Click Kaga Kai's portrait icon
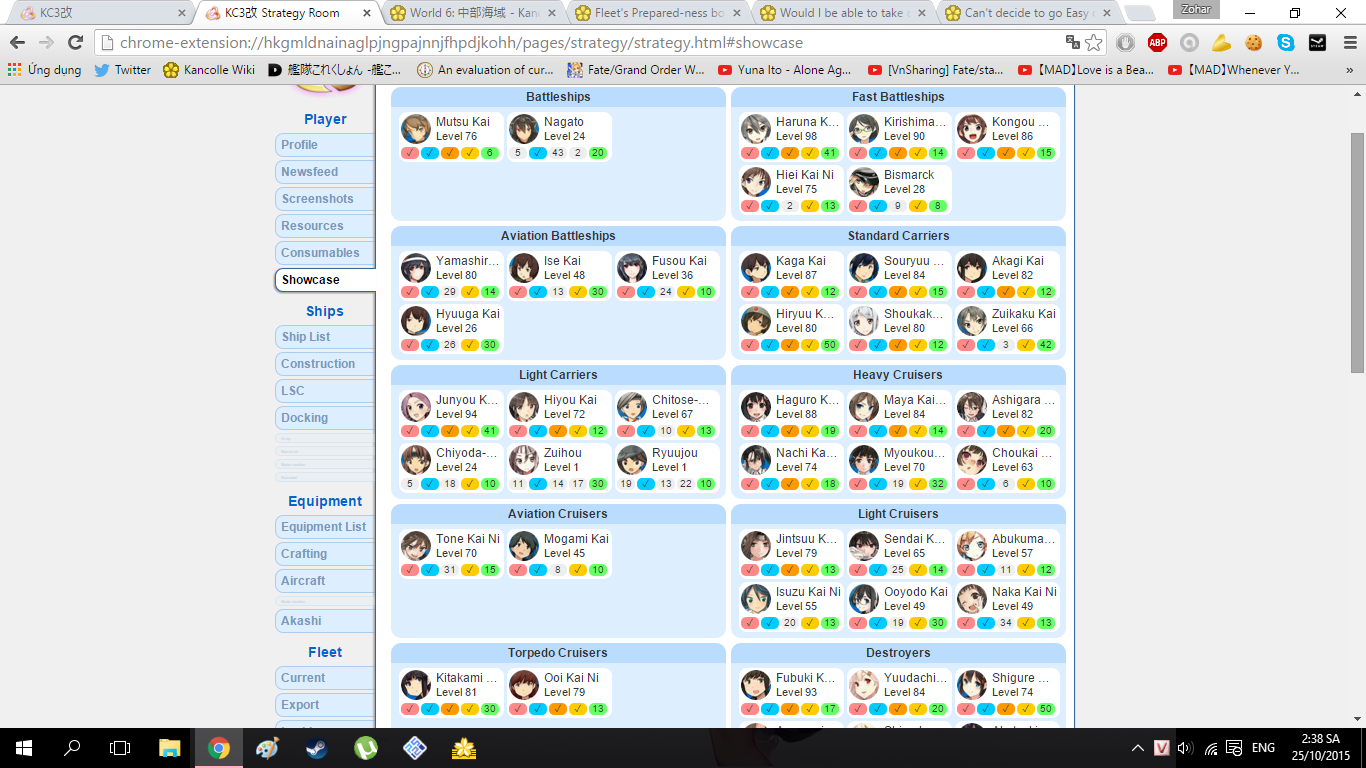The width and height of the screenshot is (1366, 768). pyautogui.click(x=756, y=268)
